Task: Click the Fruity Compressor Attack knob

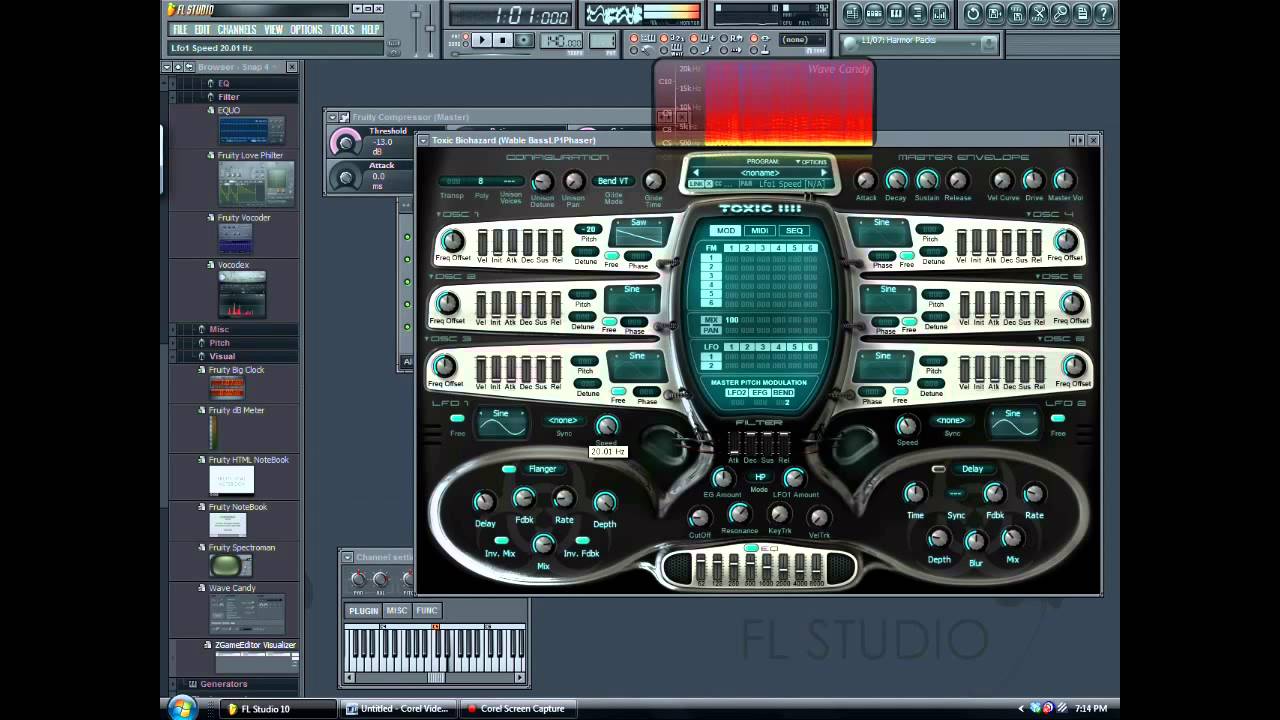Action: tap(347, 178)
